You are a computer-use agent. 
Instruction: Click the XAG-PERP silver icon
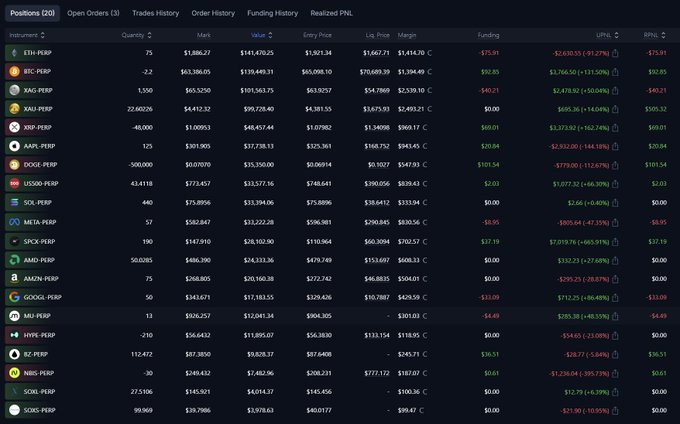click(x=14, y=90)
